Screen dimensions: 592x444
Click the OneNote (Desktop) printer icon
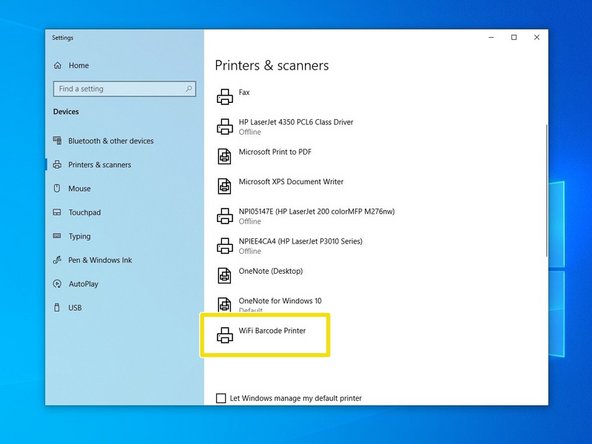tap(225, 275)
